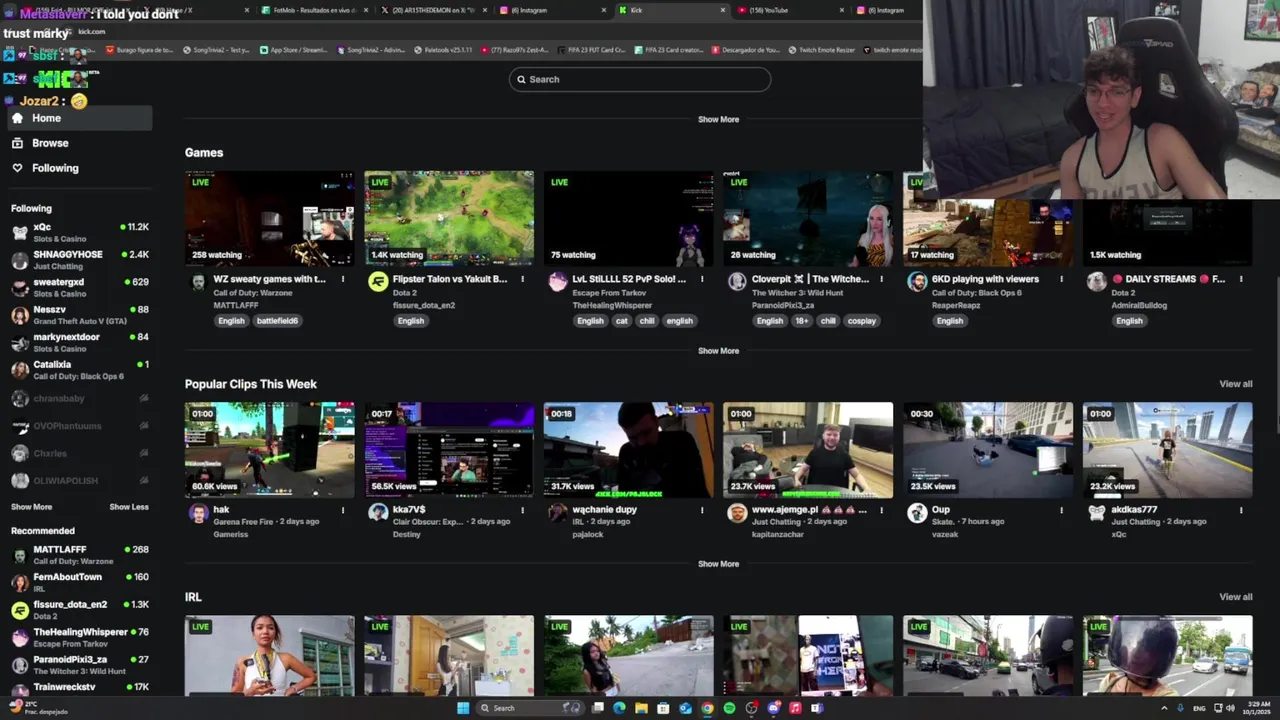Click battlefield6 tag on MATTLAFFF stream
The height and width of the screenshot is (720, 1280).
coord(277,321)
